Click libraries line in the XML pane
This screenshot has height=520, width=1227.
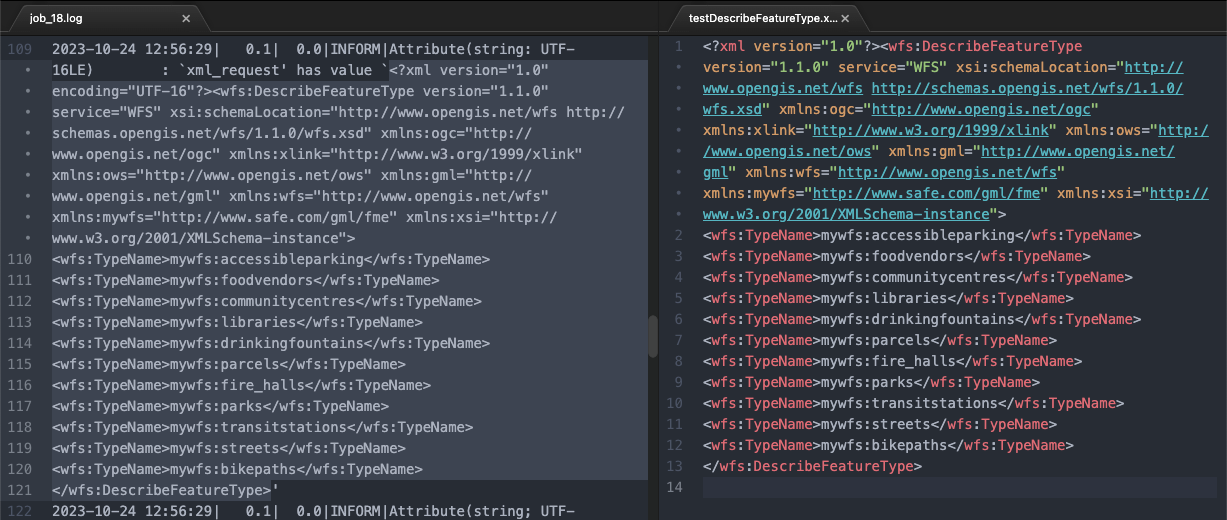[x=888, y=298]
